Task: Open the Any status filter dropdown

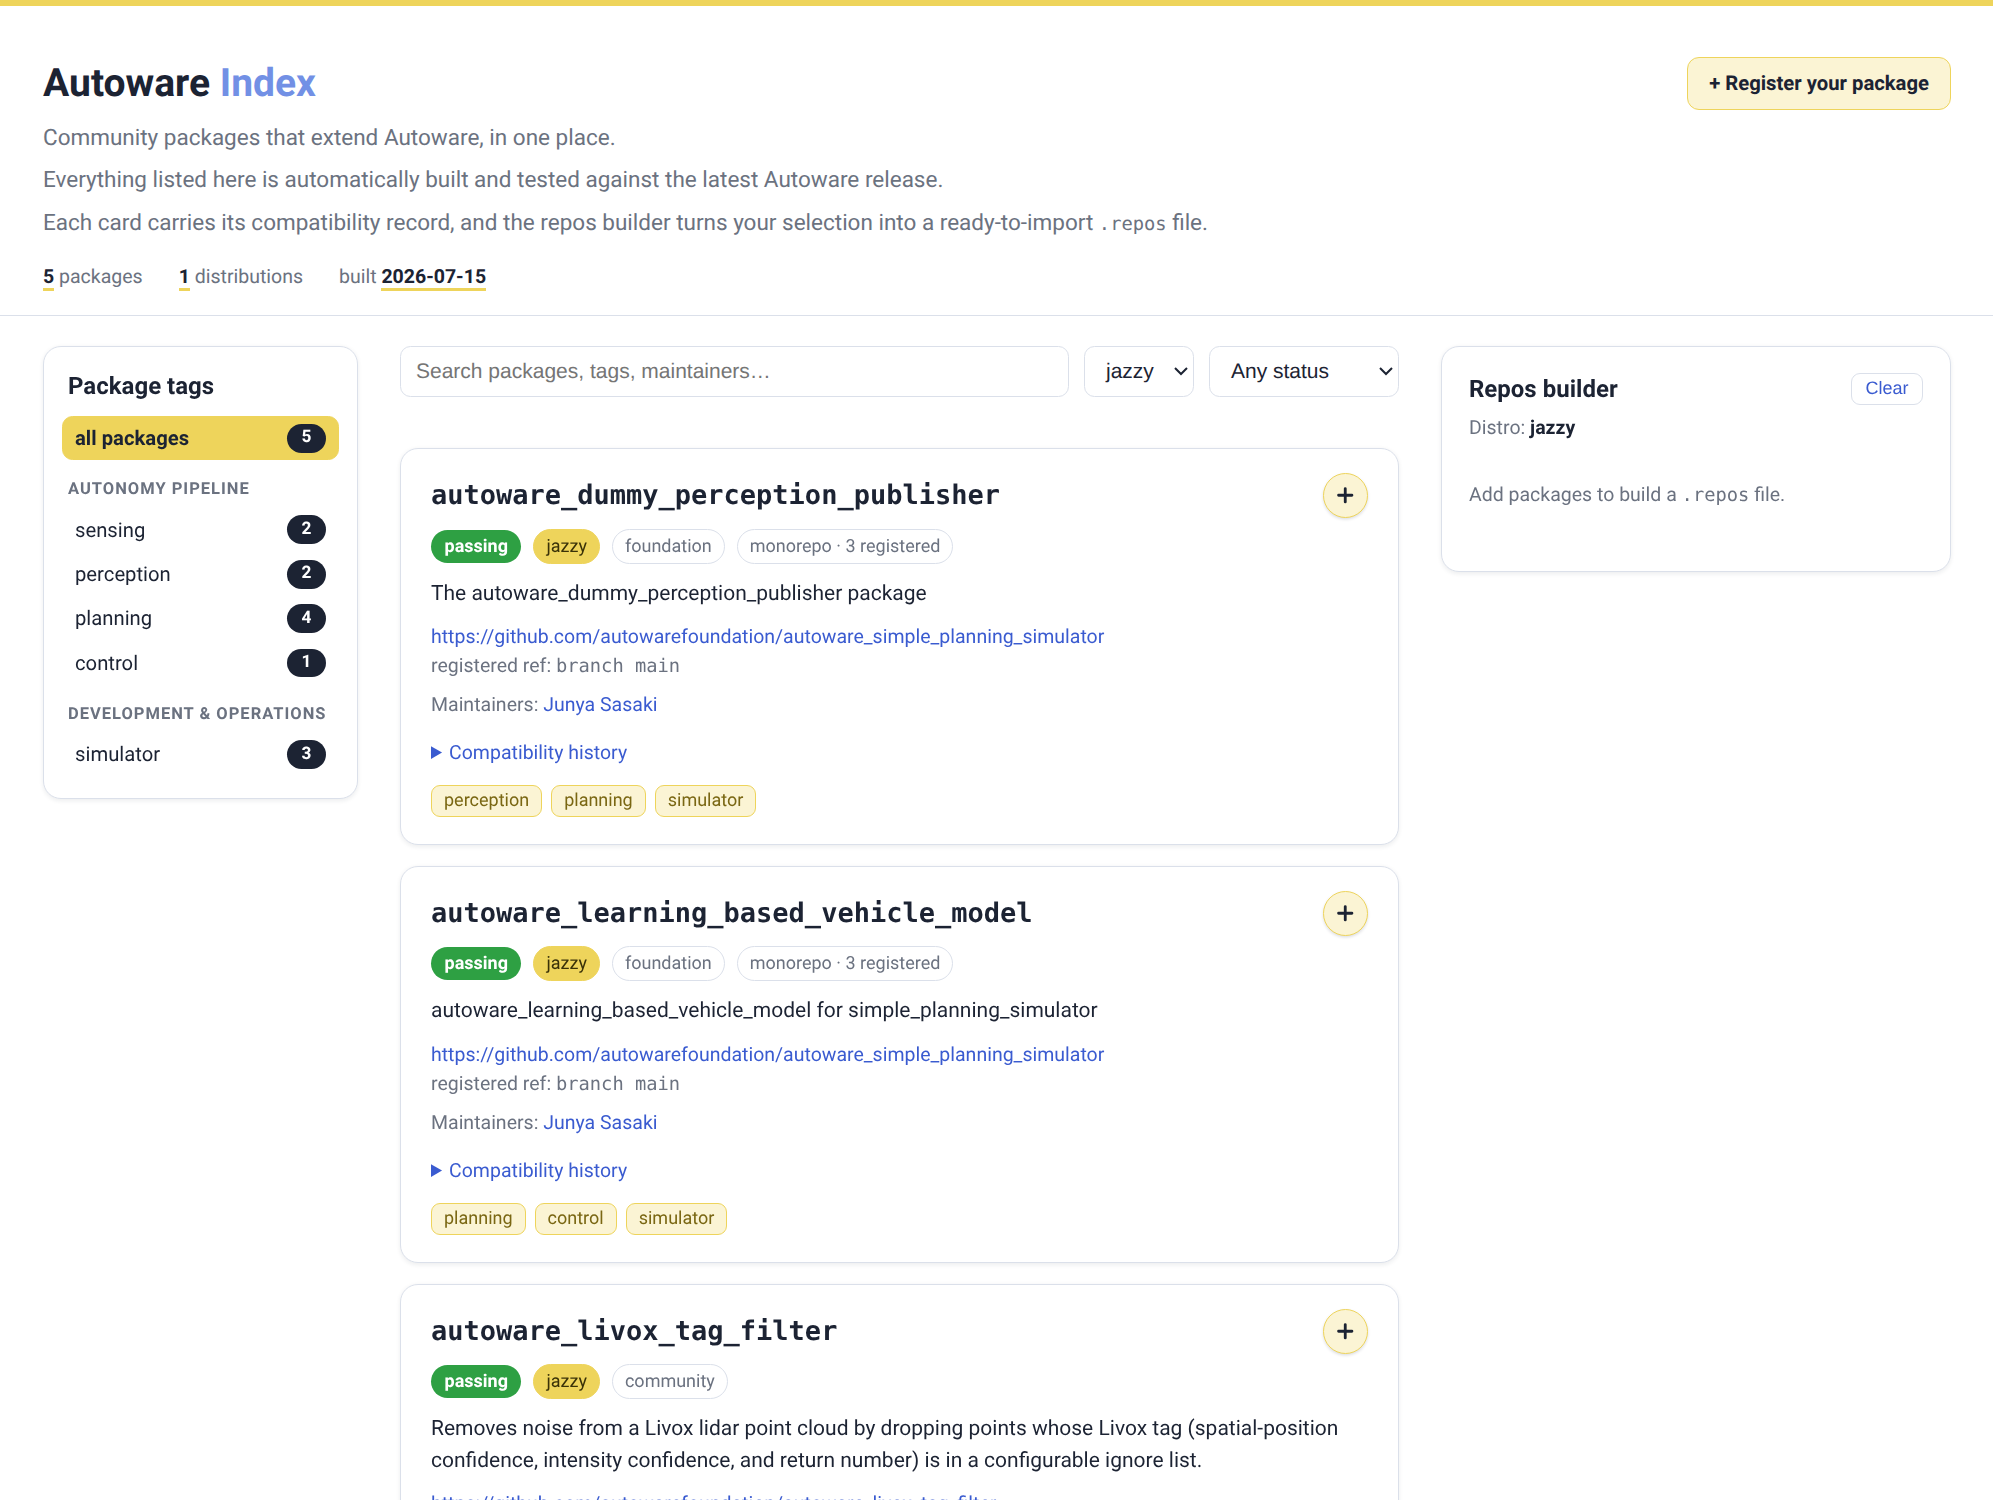Action: tap(1303, 371)
